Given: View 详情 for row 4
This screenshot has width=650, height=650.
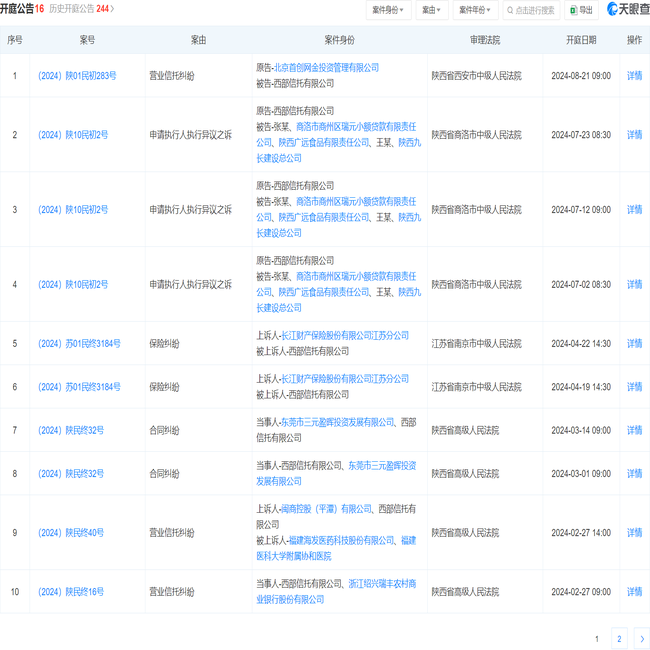Looking at the screenshot, I should coord(634,284).
